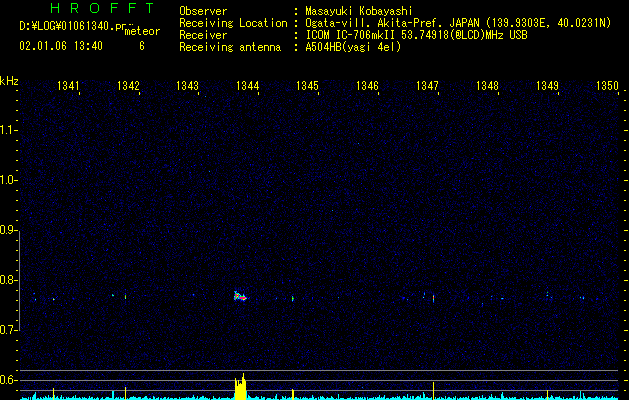Click the meteor count label

point(142,31)
